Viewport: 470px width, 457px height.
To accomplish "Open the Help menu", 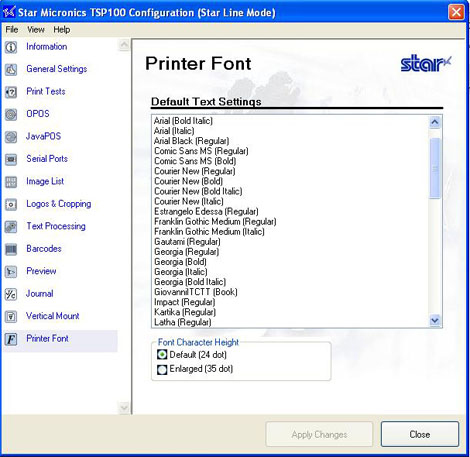I will click(x=62, y=30).
